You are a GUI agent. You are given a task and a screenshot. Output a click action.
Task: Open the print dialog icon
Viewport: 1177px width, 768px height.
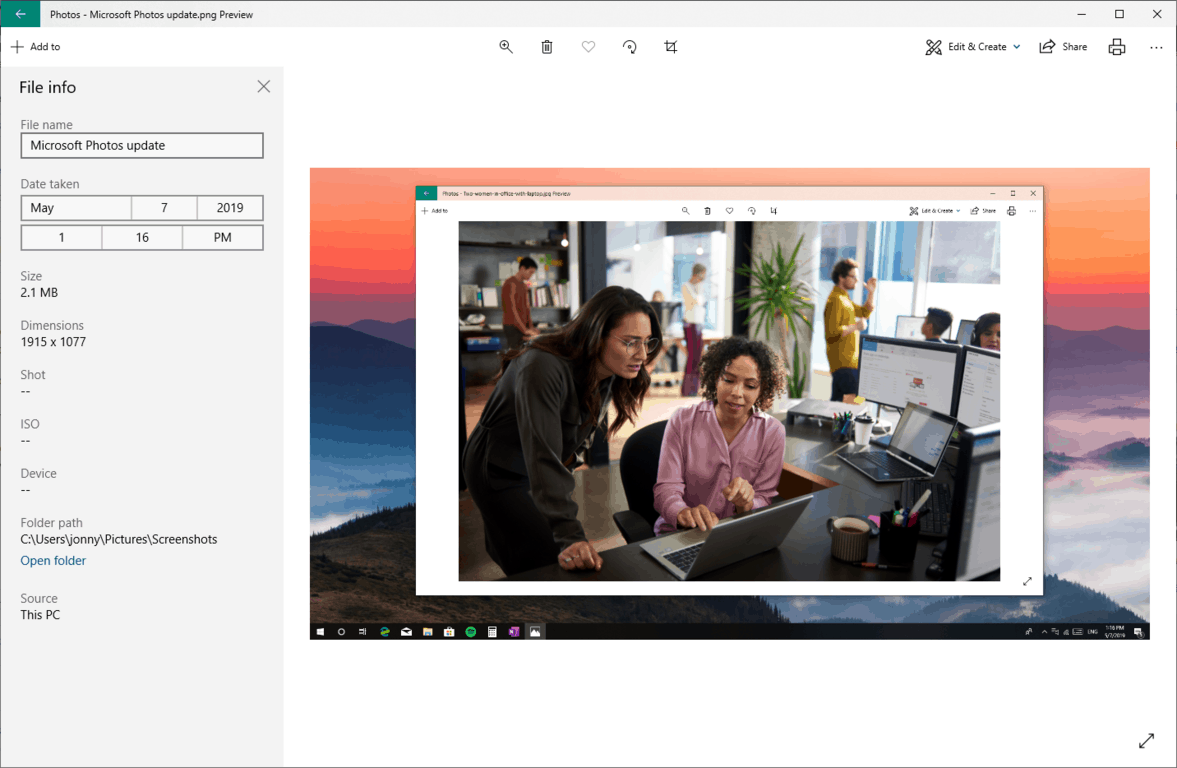[x=1116, y=47]
